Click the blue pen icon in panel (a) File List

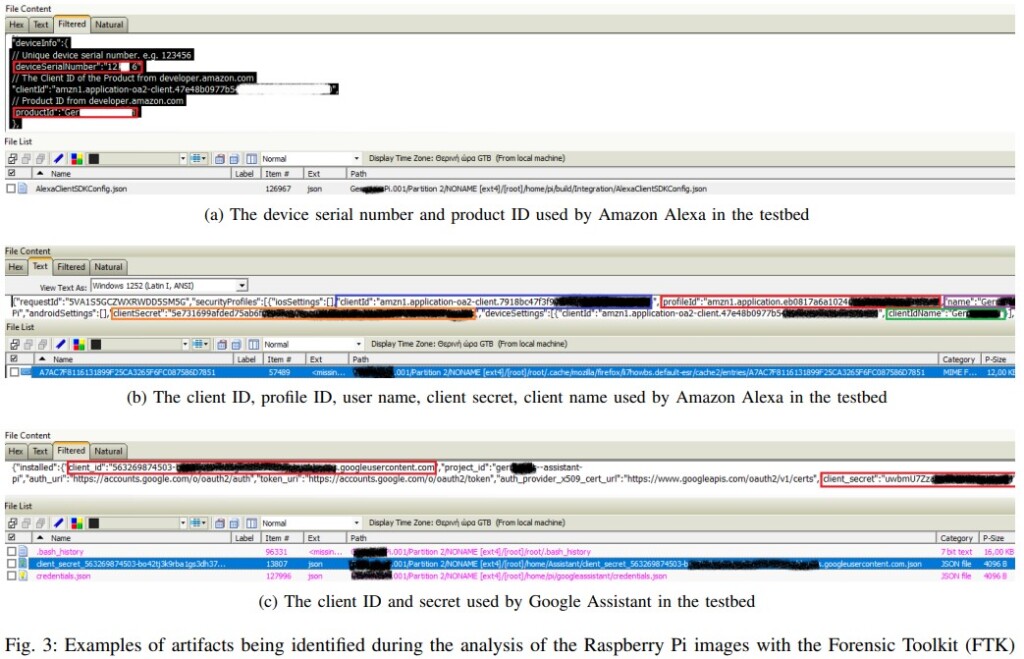[x=58, y=159]
